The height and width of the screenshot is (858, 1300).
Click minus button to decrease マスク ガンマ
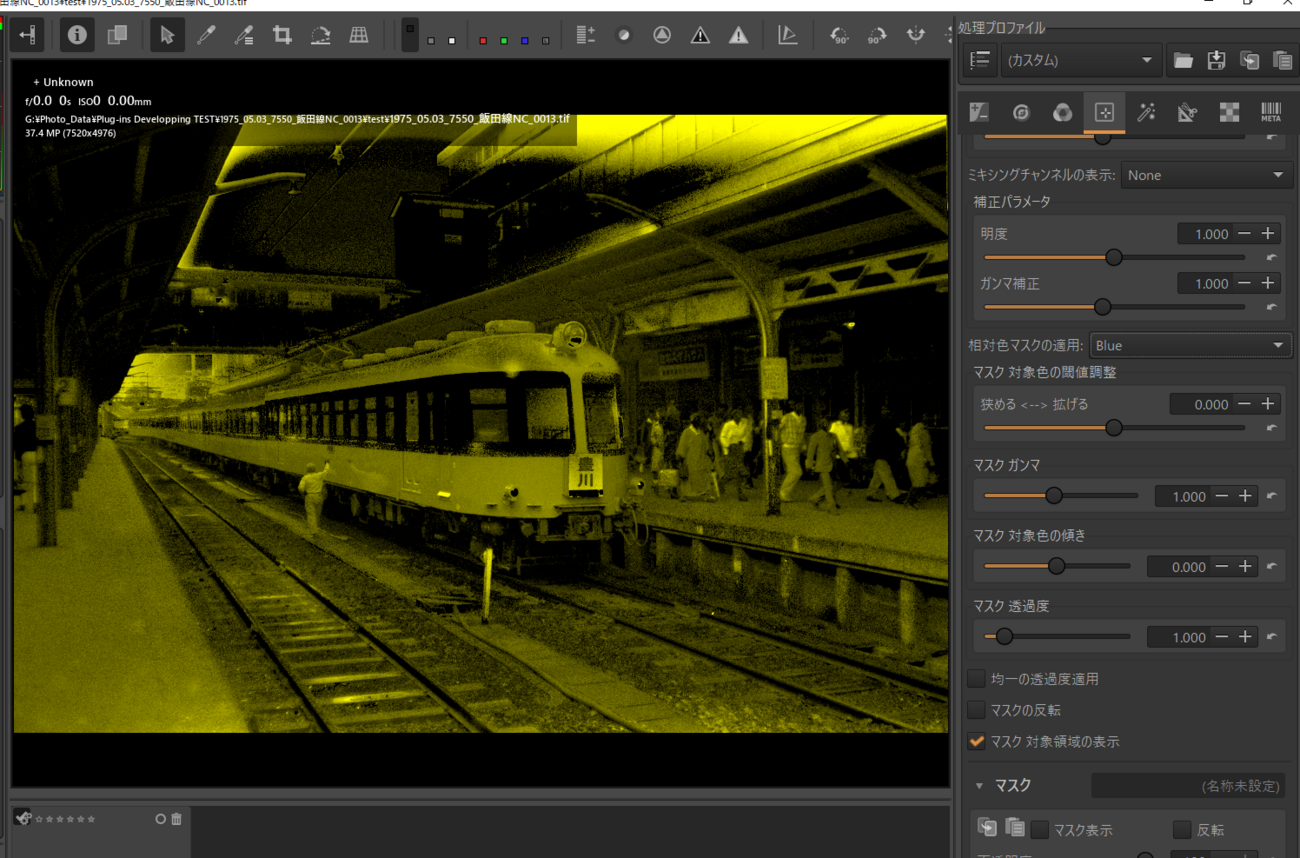tap(1222, 496)
